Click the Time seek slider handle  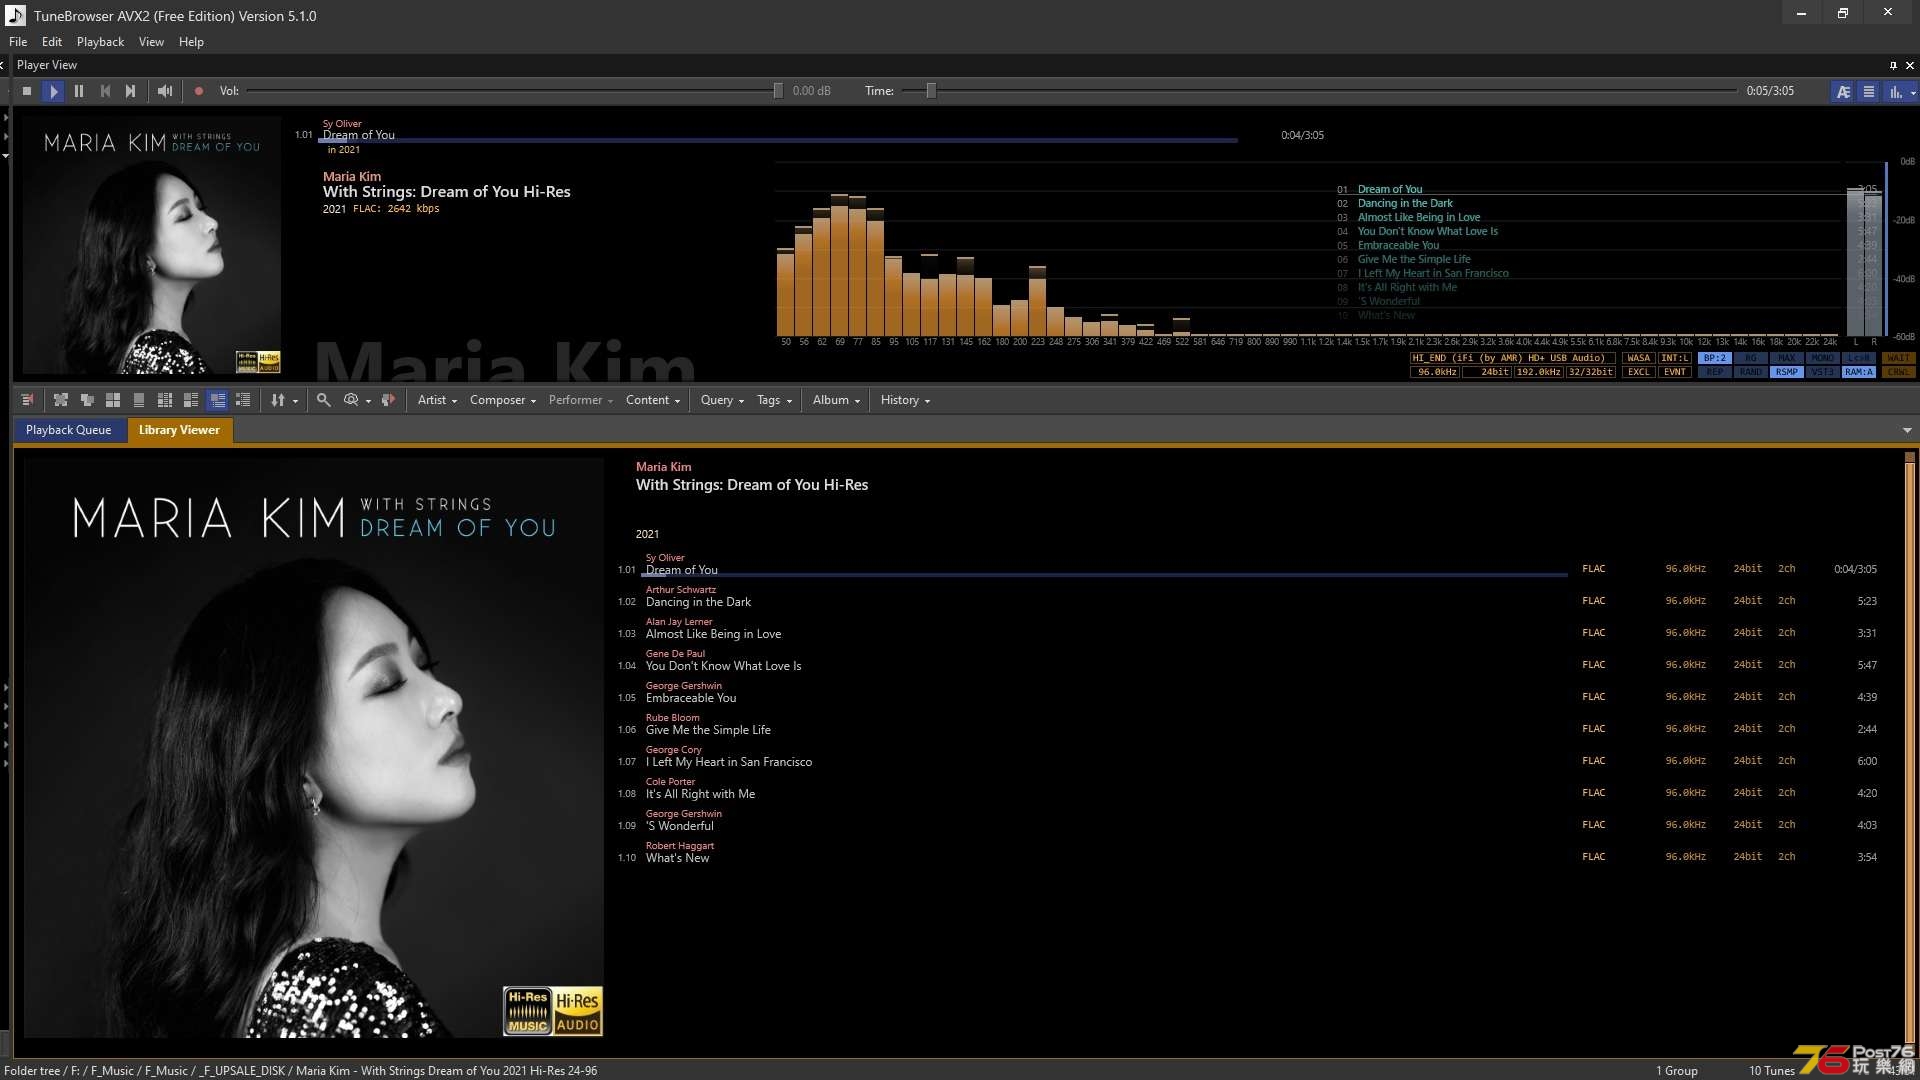click(931, 91)
